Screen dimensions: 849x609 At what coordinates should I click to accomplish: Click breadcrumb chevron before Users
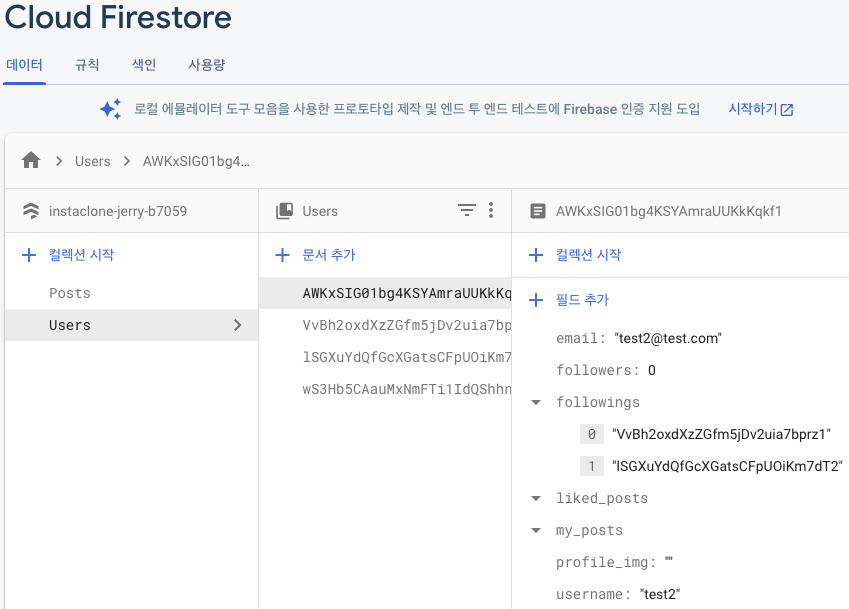(x=59, y=161)
